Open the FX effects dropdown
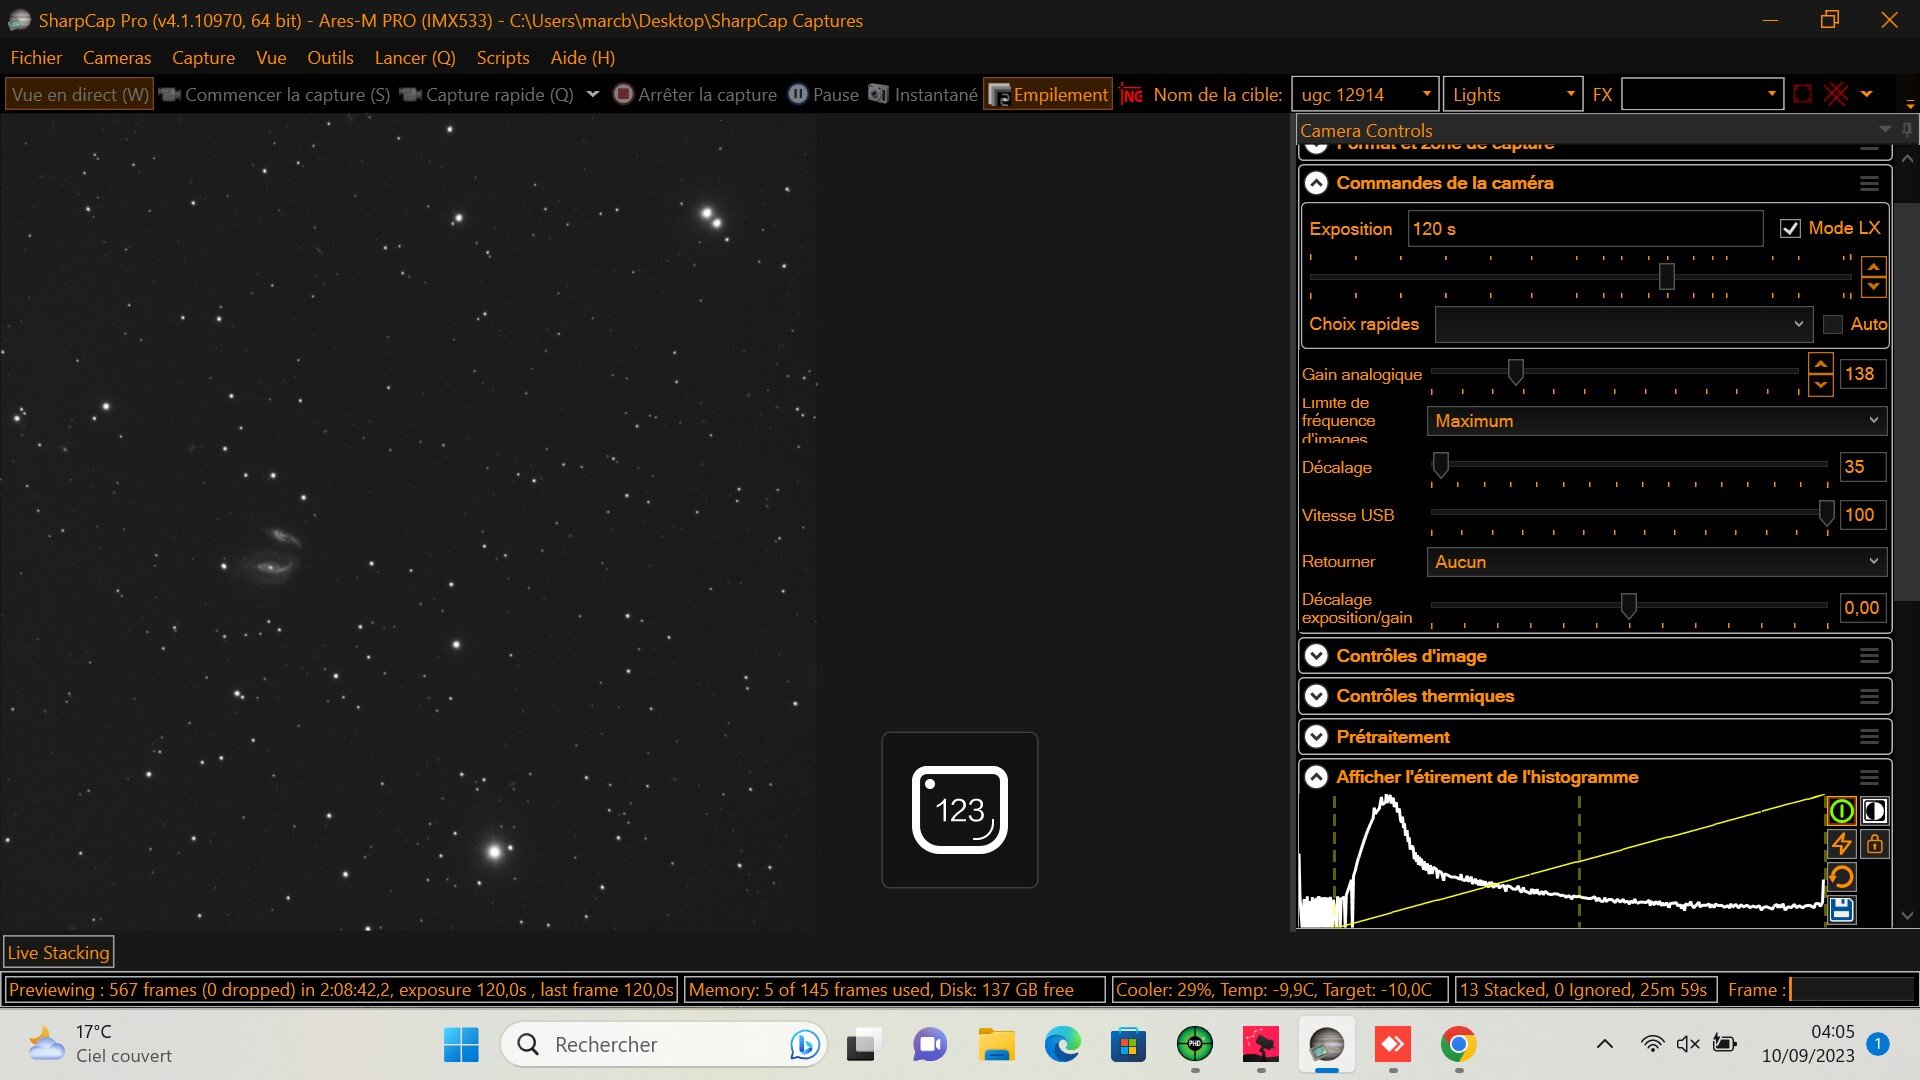This screenshot has height=1080, width=1920. pyautogui.click(x=1771, y=95)
